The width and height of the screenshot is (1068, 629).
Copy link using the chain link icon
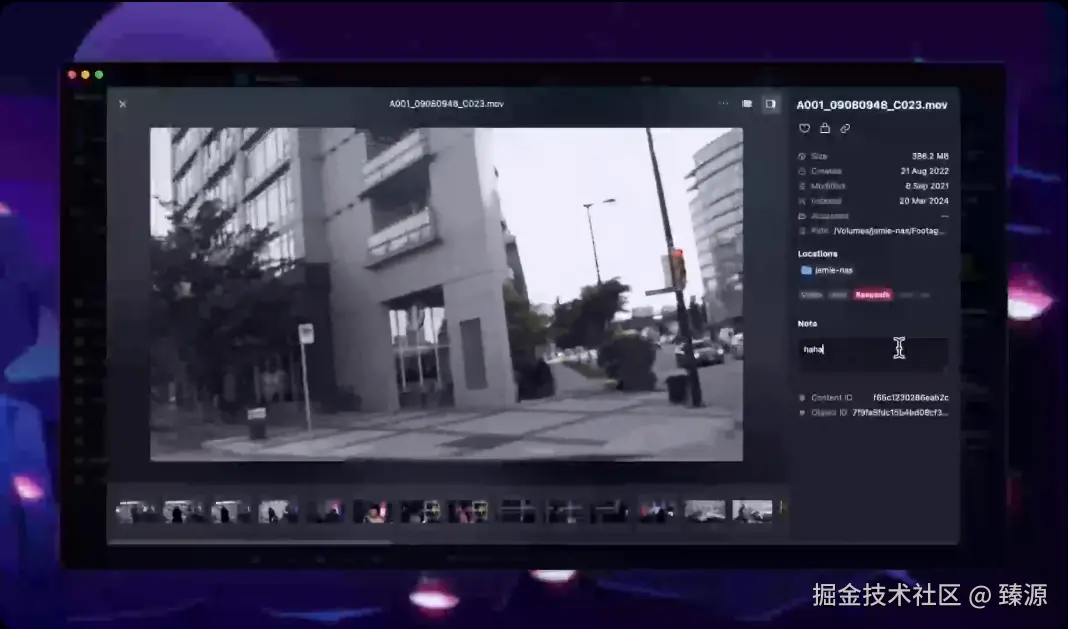[845, 128]
